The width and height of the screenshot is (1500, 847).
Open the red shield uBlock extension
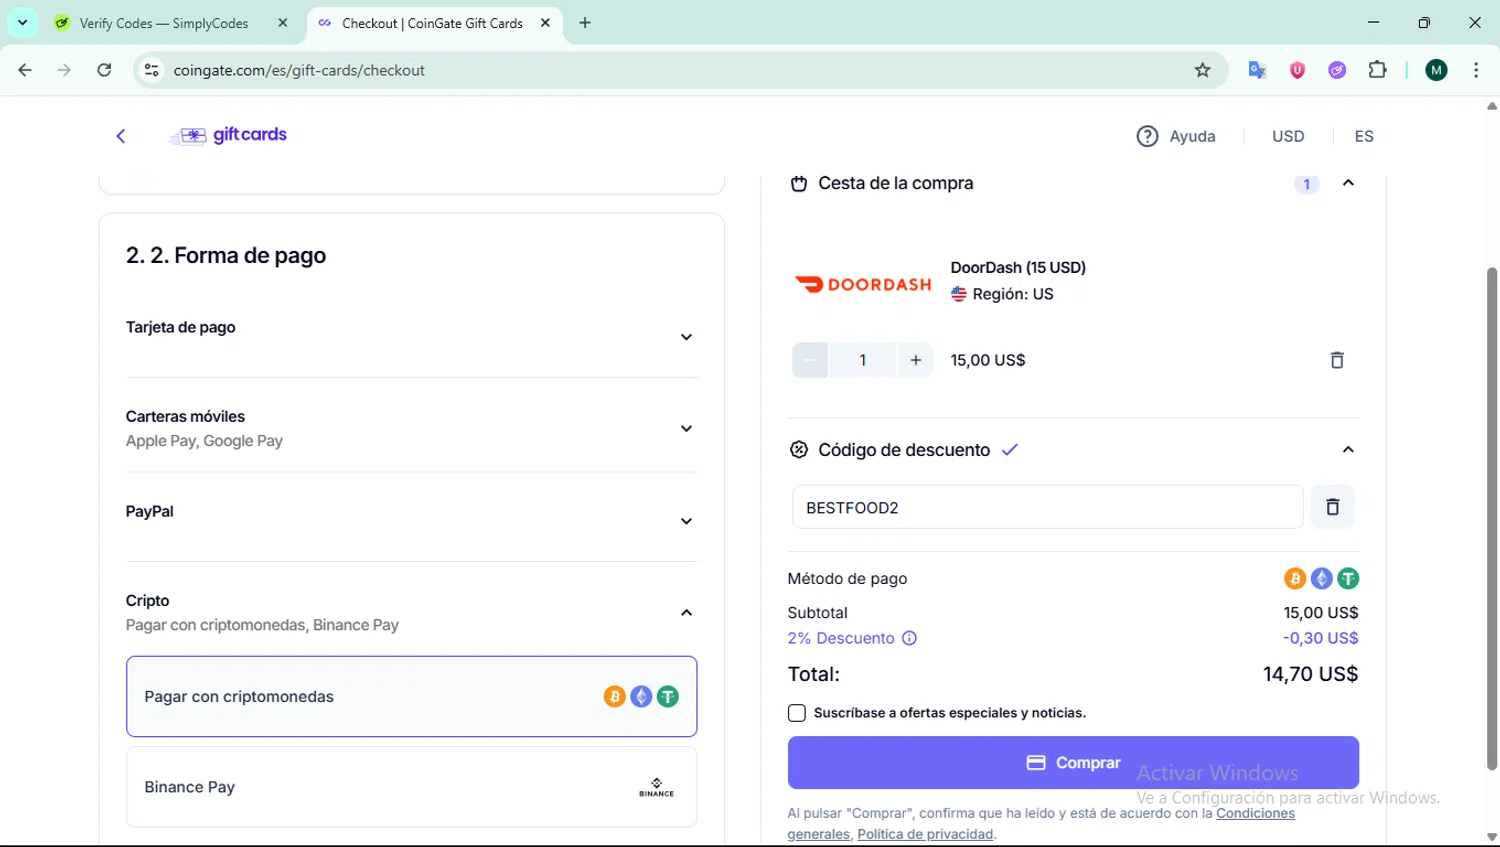pyautogui.click(x=1297, y=70)
